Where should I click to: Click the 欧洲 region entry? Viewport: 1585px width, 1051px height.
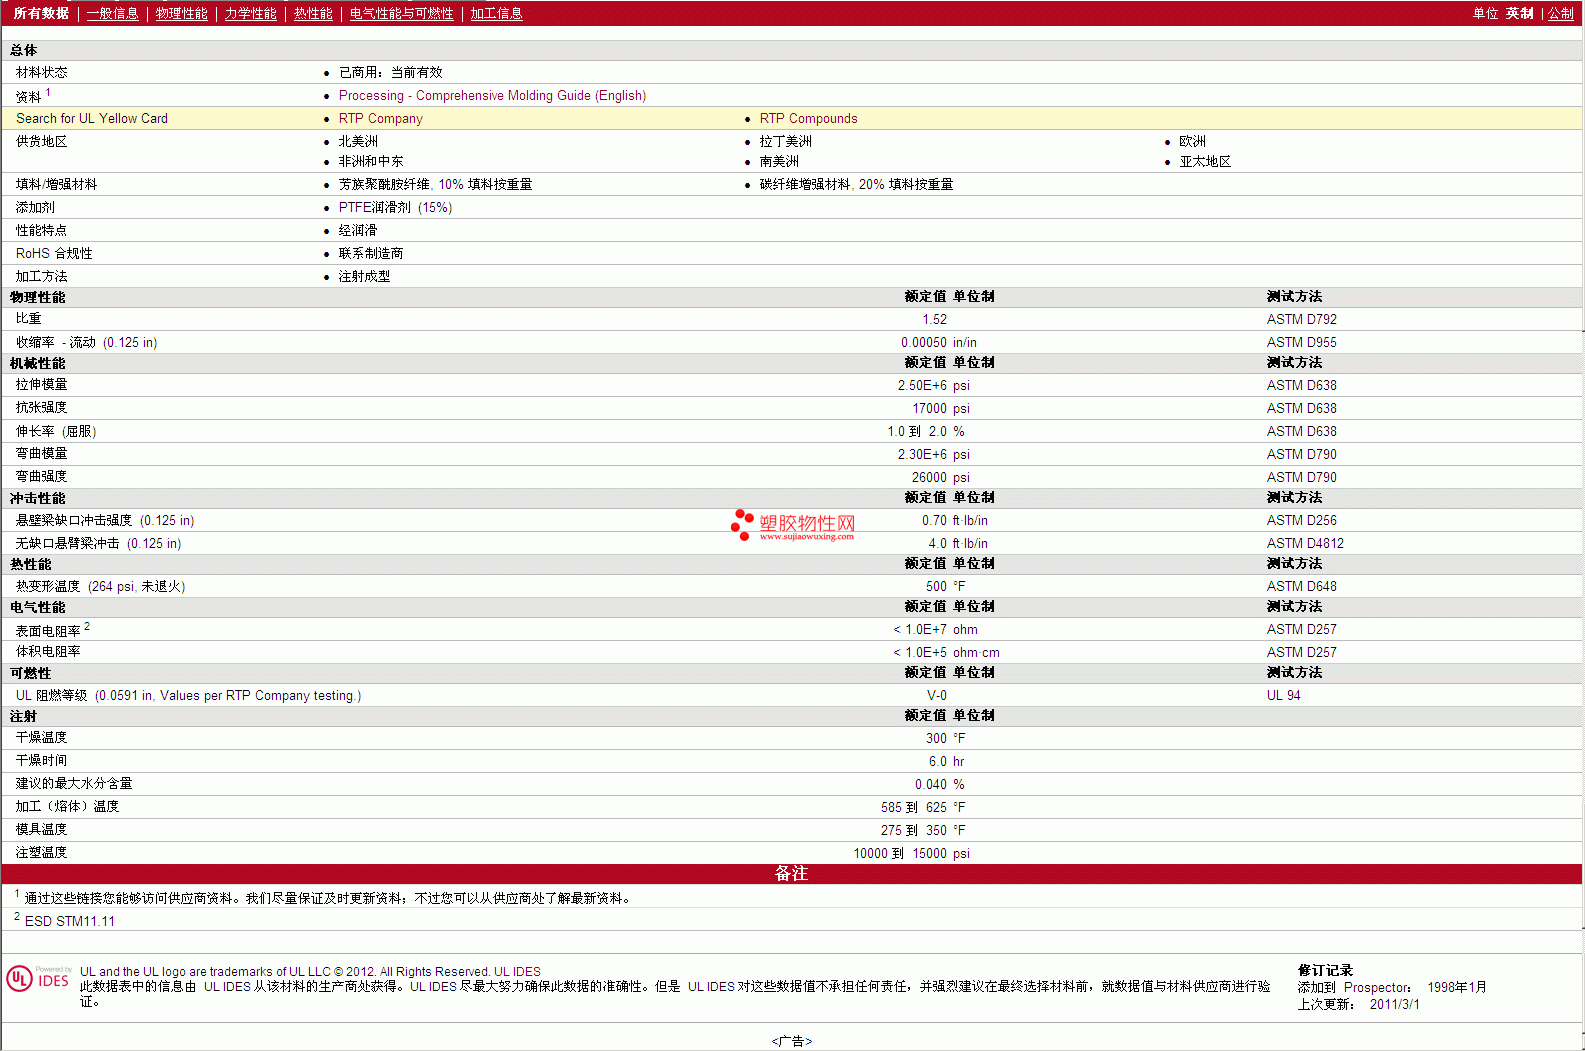point(1193,141)
